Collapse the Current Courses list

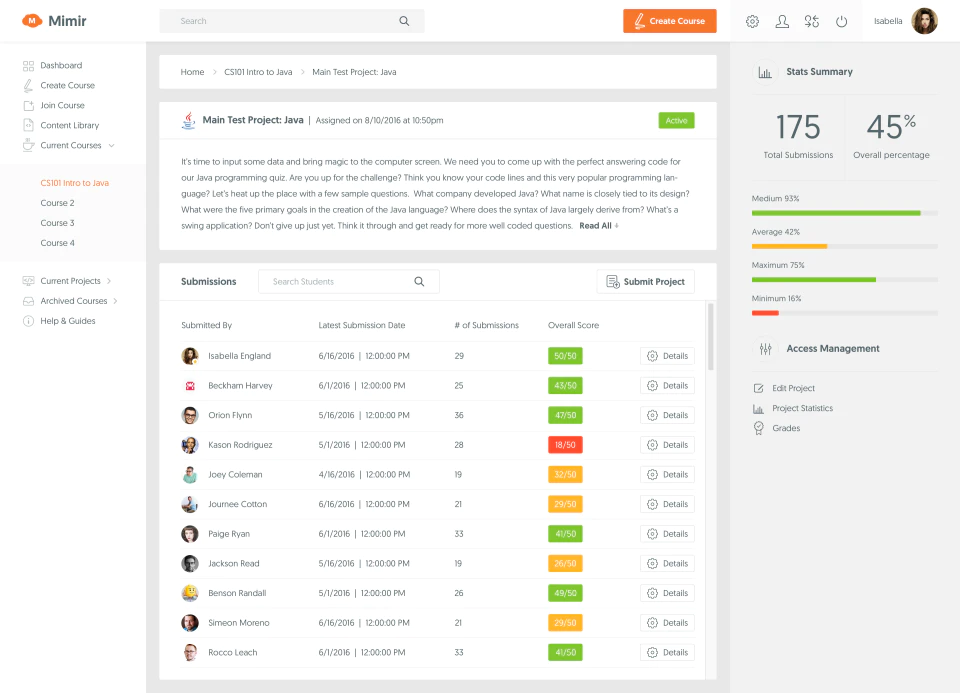[111, 146]
